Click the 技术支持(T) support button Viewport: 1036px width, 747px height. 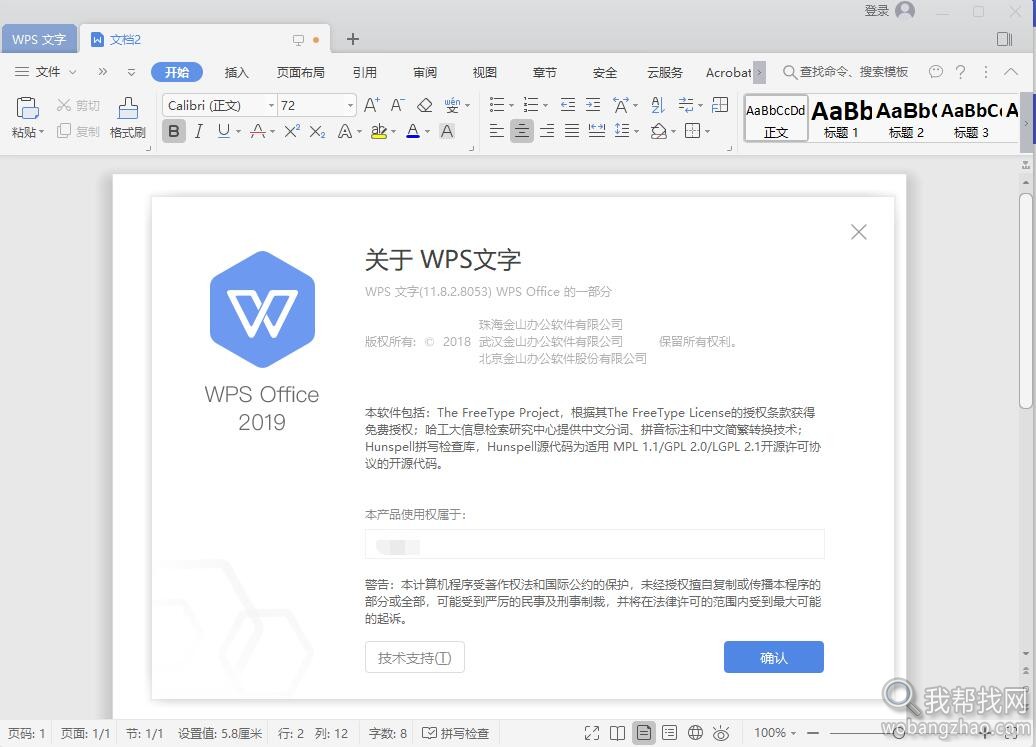pyautogui.click(x=415, y=657)
